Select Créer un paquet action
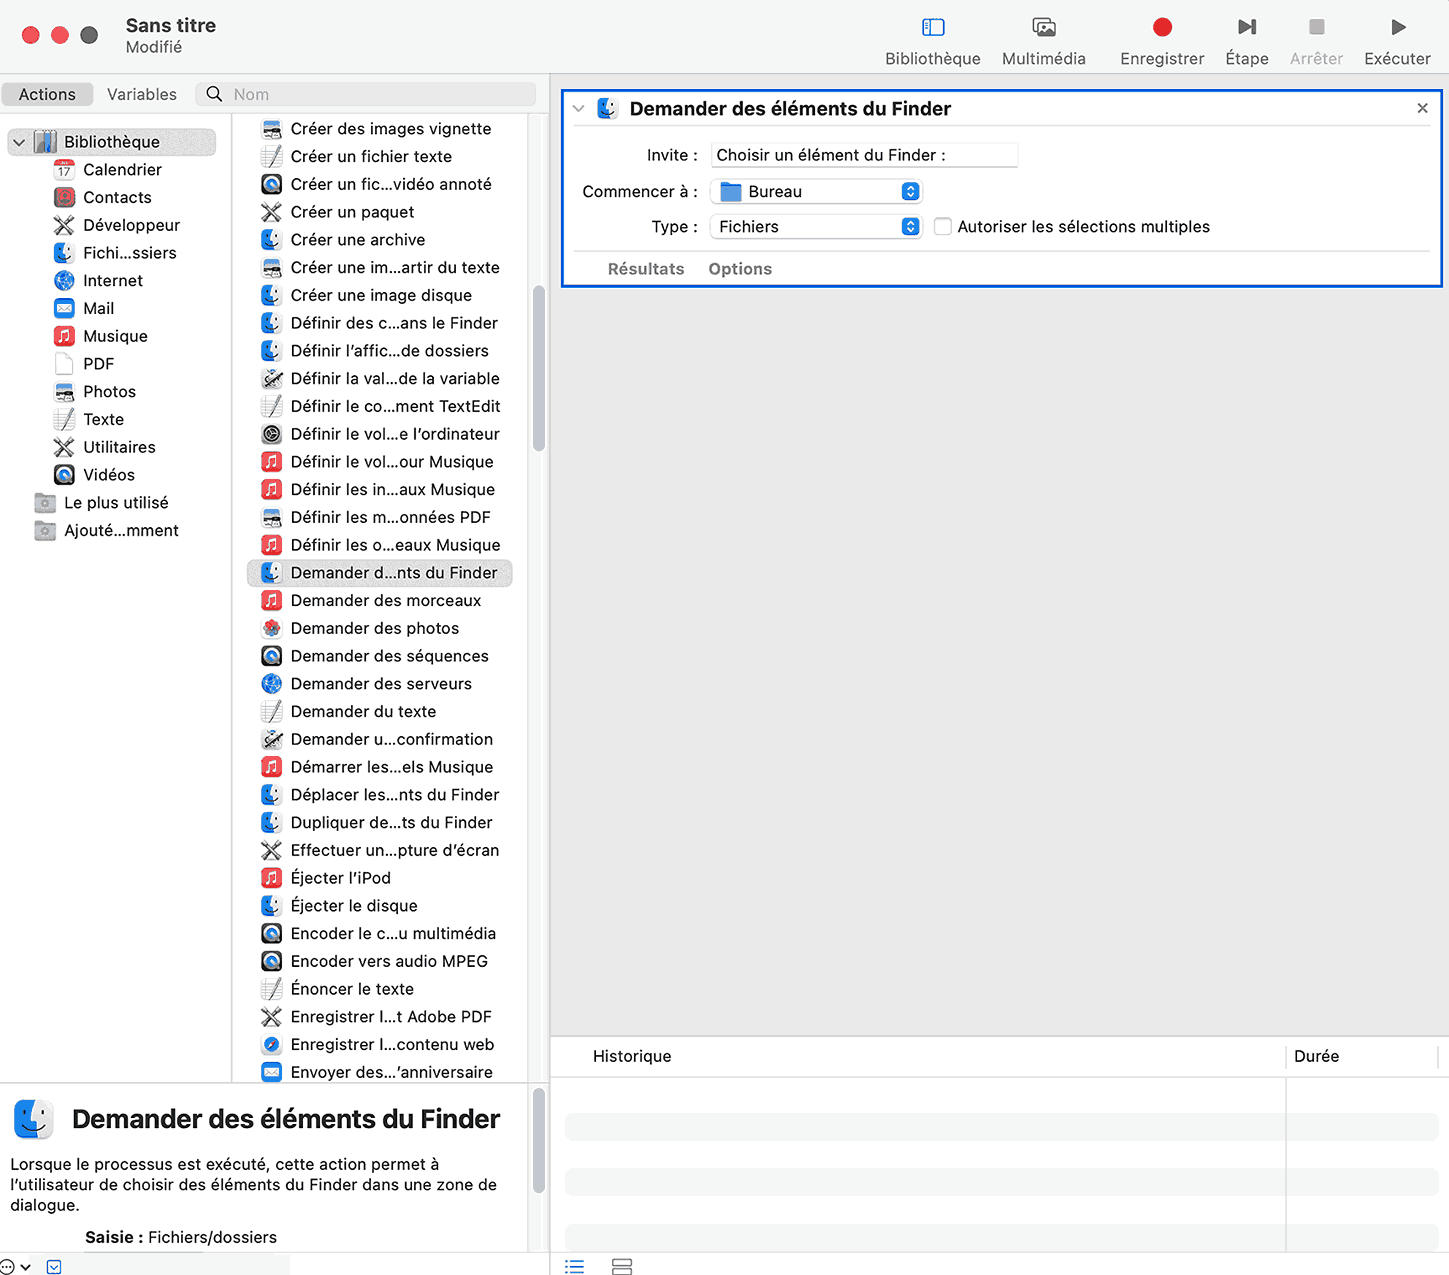Viewport: 1449px width, 1275px height. tap(352, 212)
